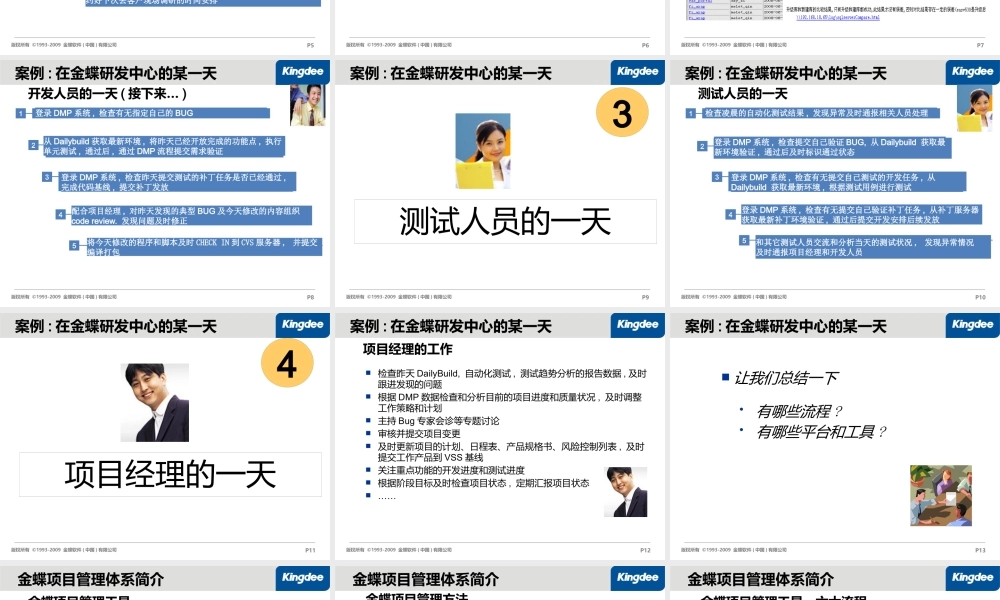The height and width of the screenshot is (600, 1000).
Task: Click step badge 4 beside 配合项目经理 text
Action: tap(61, 214)
